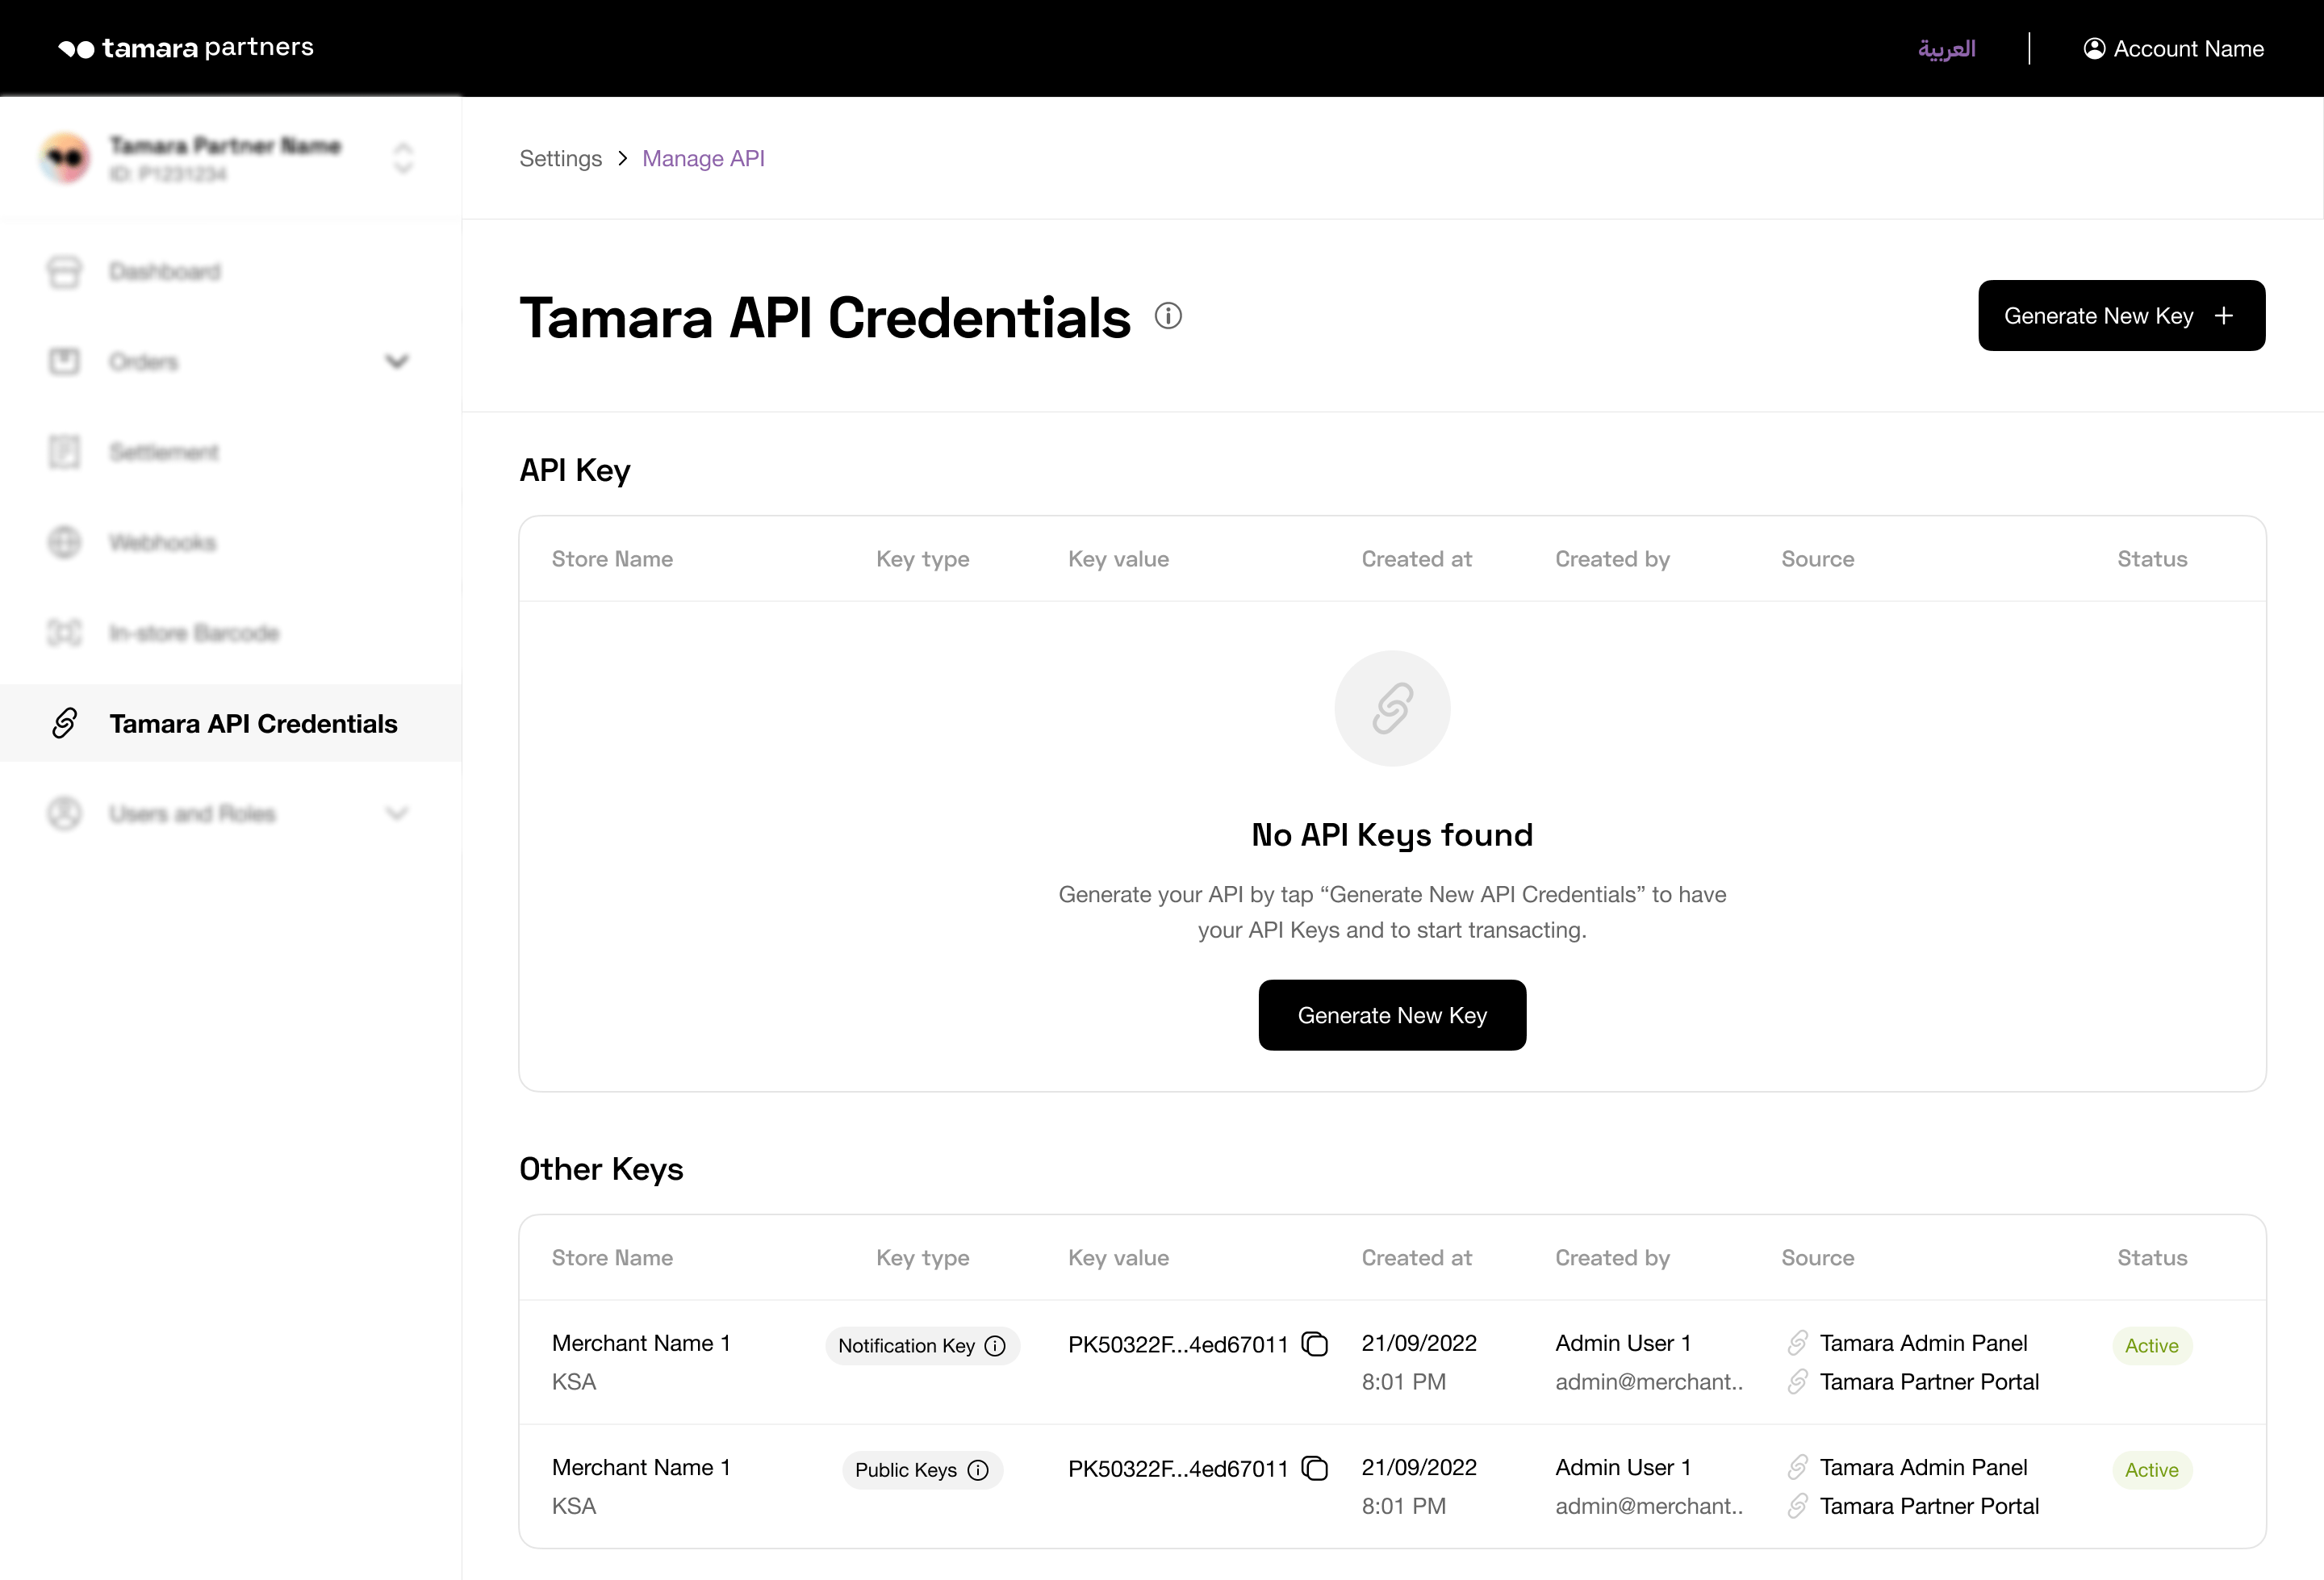Click the Webhooks globe icon
The width and height of the screenshot is (2324, 1580).
65,542
